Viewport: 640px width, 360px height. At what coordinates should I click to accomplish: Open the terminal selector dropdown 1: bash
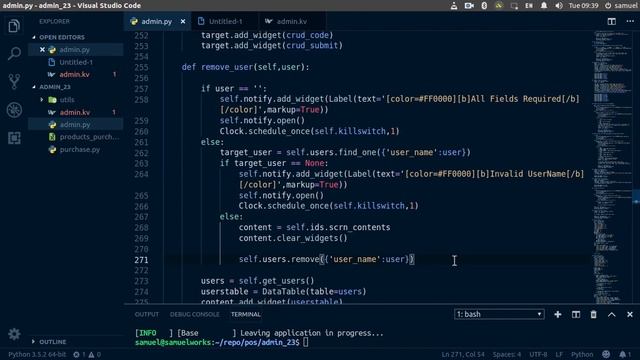click(x=499, y=314)
